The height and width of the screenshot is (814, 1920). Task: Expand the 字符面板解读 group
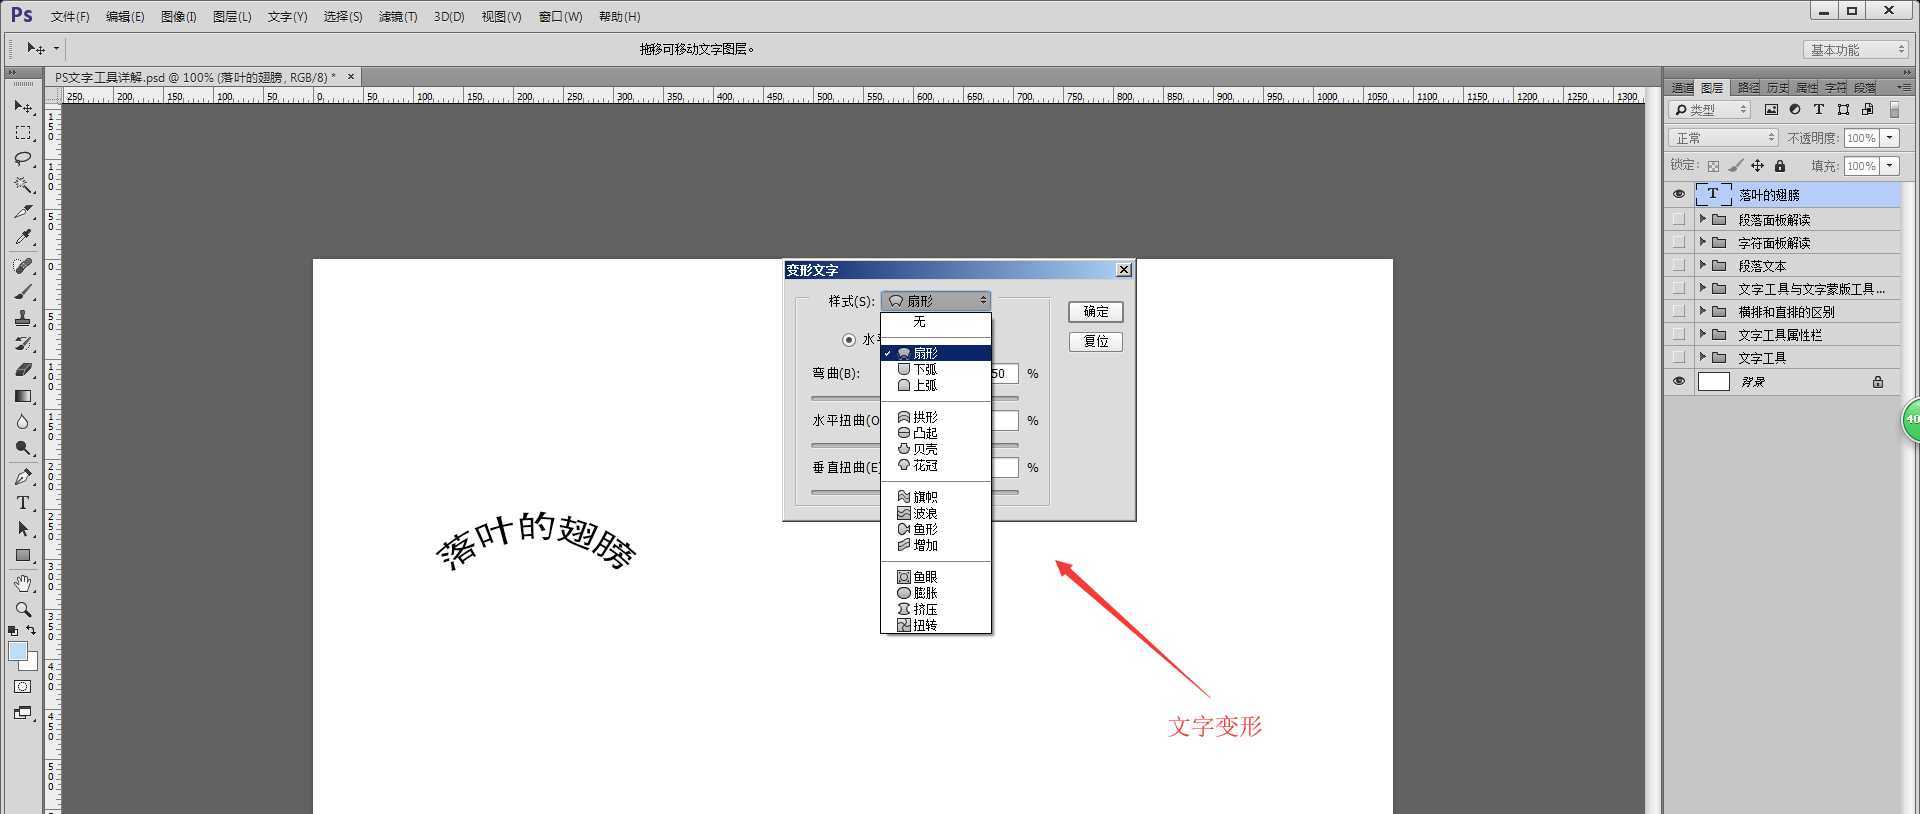pos(1702,242)
